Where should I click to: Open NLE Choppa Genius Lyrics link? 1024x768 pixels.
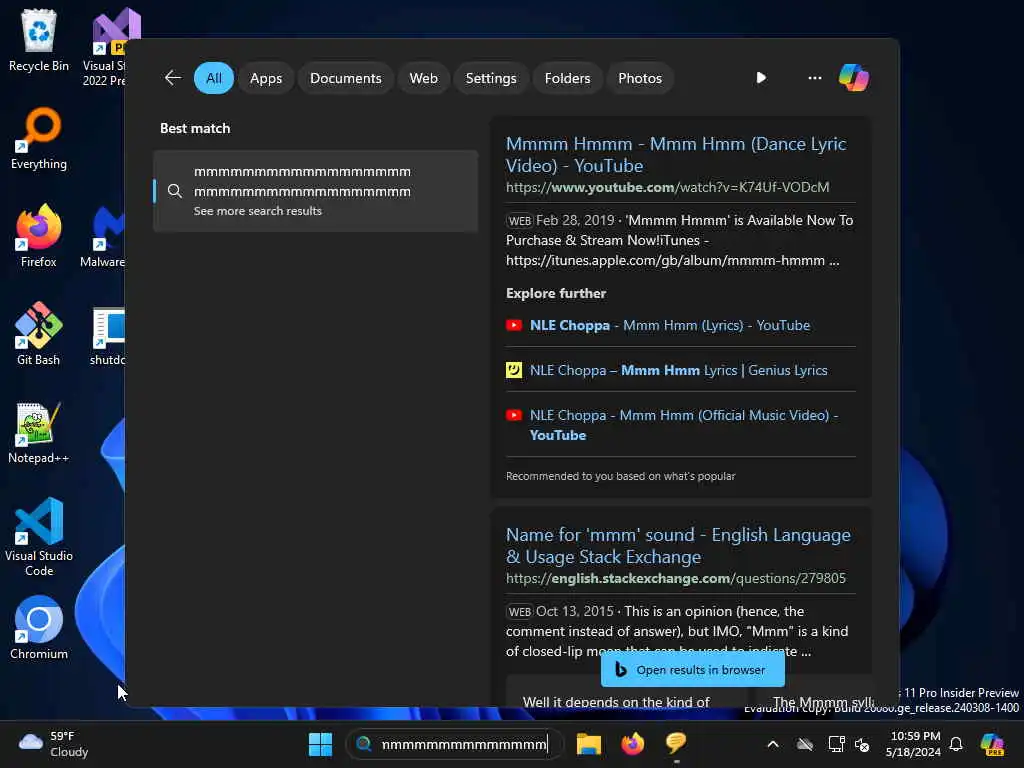pos(678,370)
